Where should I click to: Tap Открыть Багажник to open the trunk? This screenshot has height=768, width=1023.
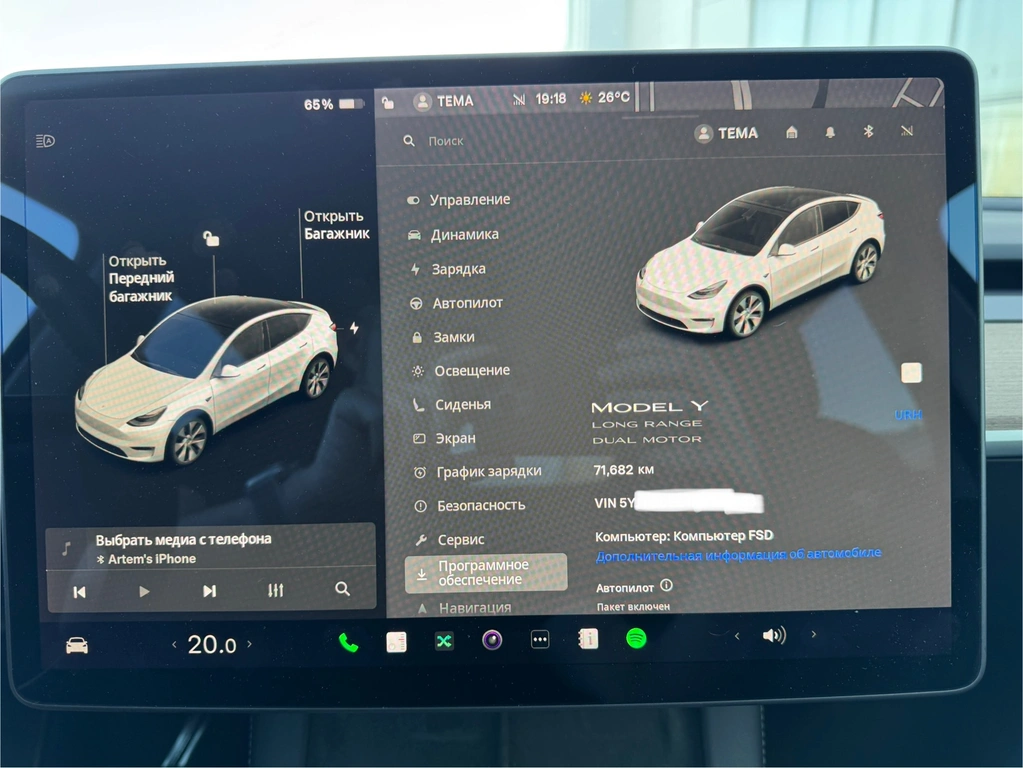tap(337, 225)
